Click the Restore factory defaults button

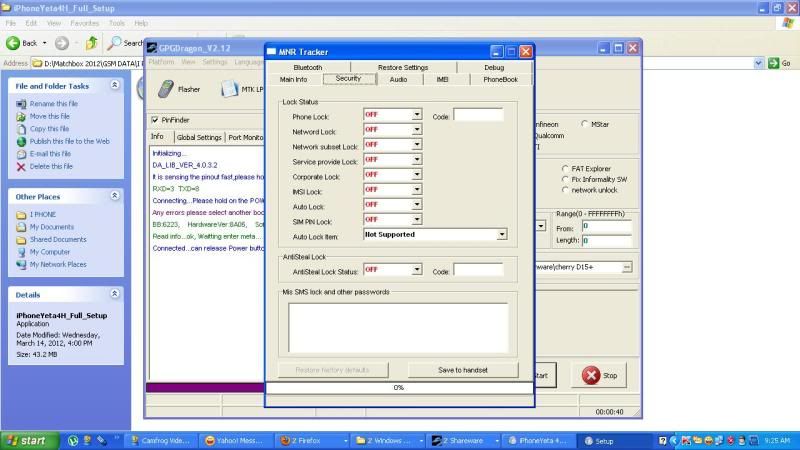[333, 370]
